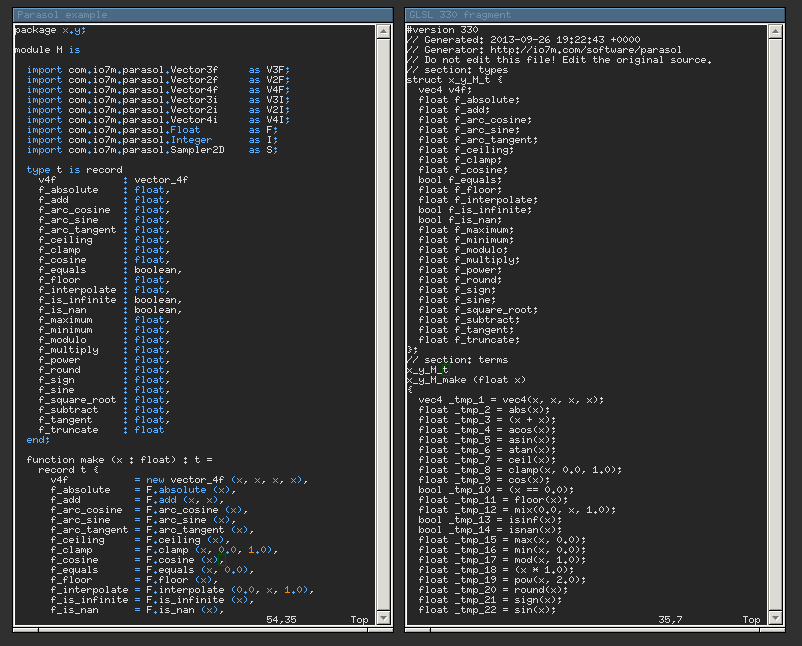This screenshot has width=802, height=646.
Task: Click the 'vec4 v4f;' declaration
Action: click(445, 90)
